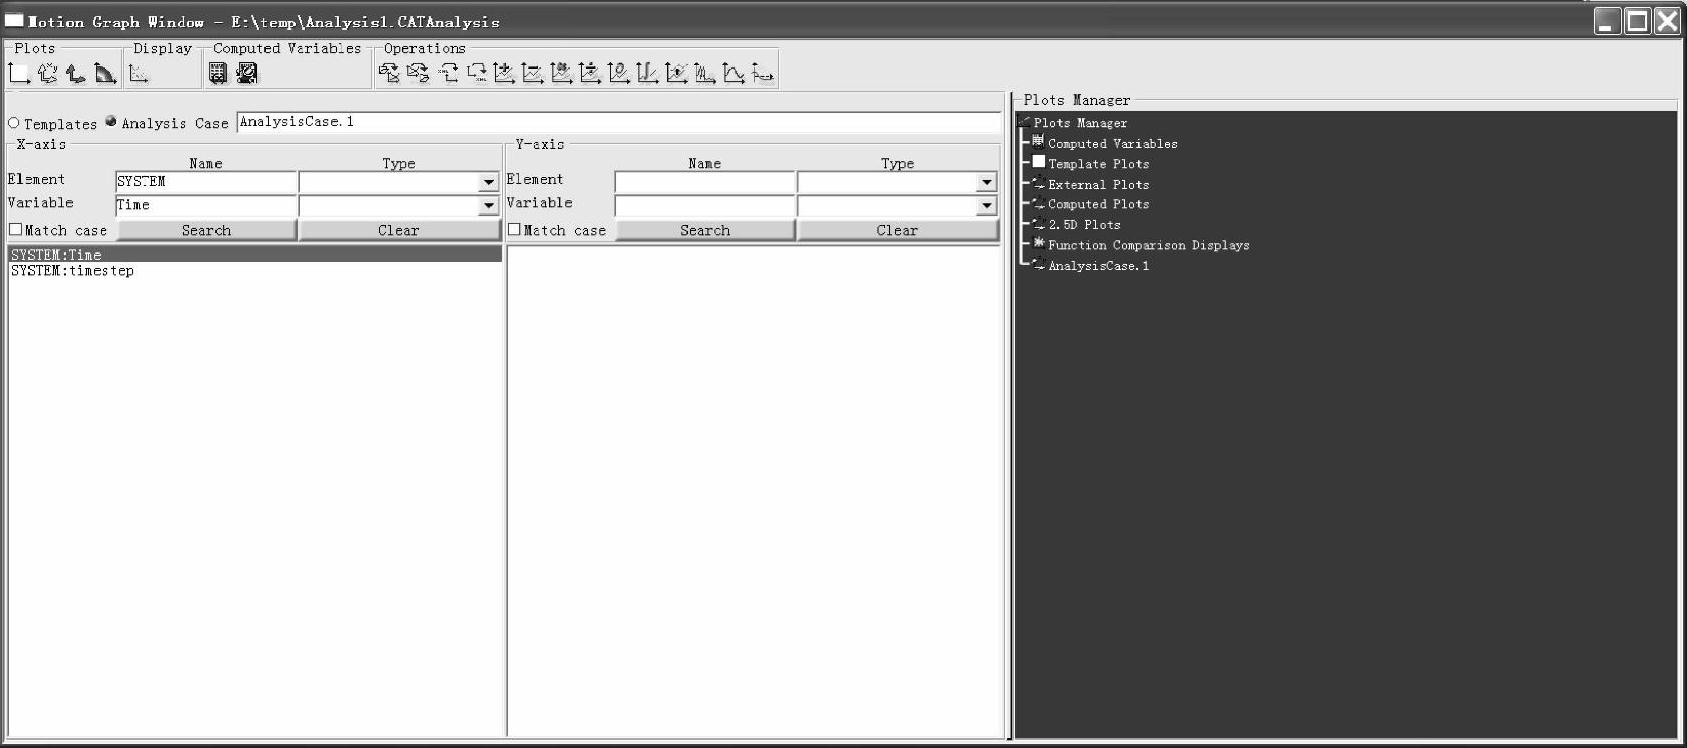1687x748 pixels.
Task: Select the add-curves plus graph icon
Action: [x=504, y=73]
